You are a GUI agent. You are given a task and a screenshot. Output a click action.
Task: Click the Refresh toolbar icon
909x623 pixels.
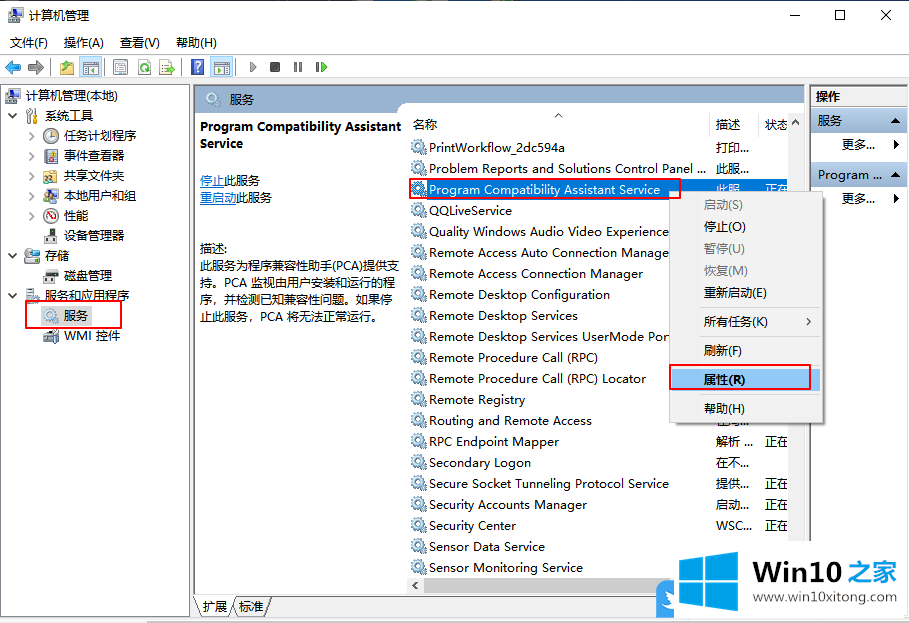click(144, 67)
